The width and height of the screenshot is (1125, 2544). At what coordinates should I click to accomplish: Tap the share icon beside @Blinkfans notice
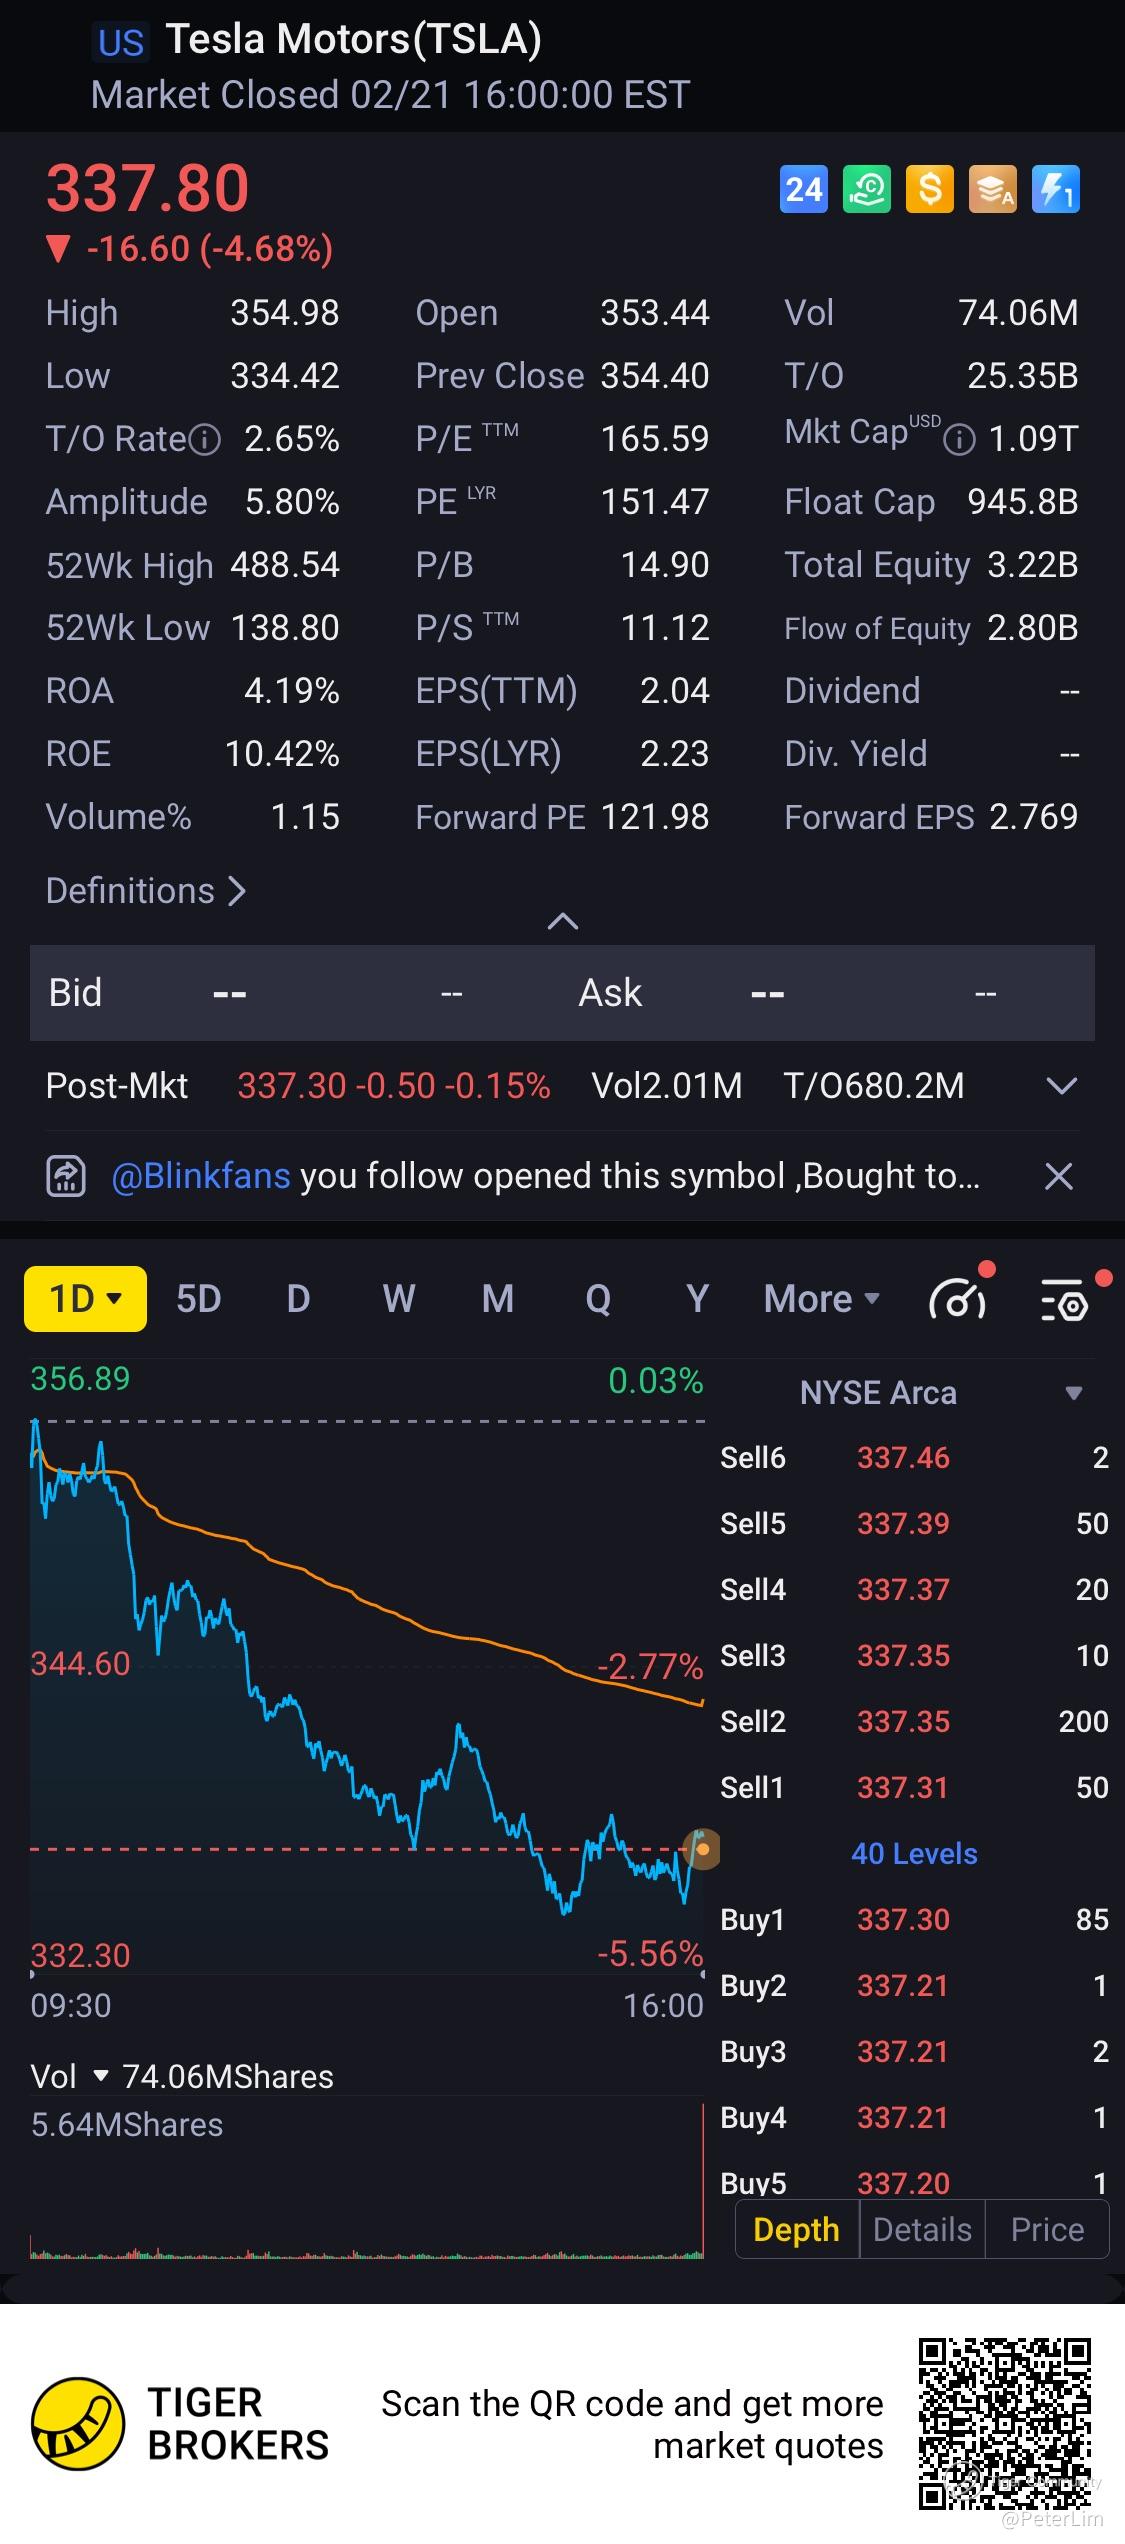coord(66,1176)
